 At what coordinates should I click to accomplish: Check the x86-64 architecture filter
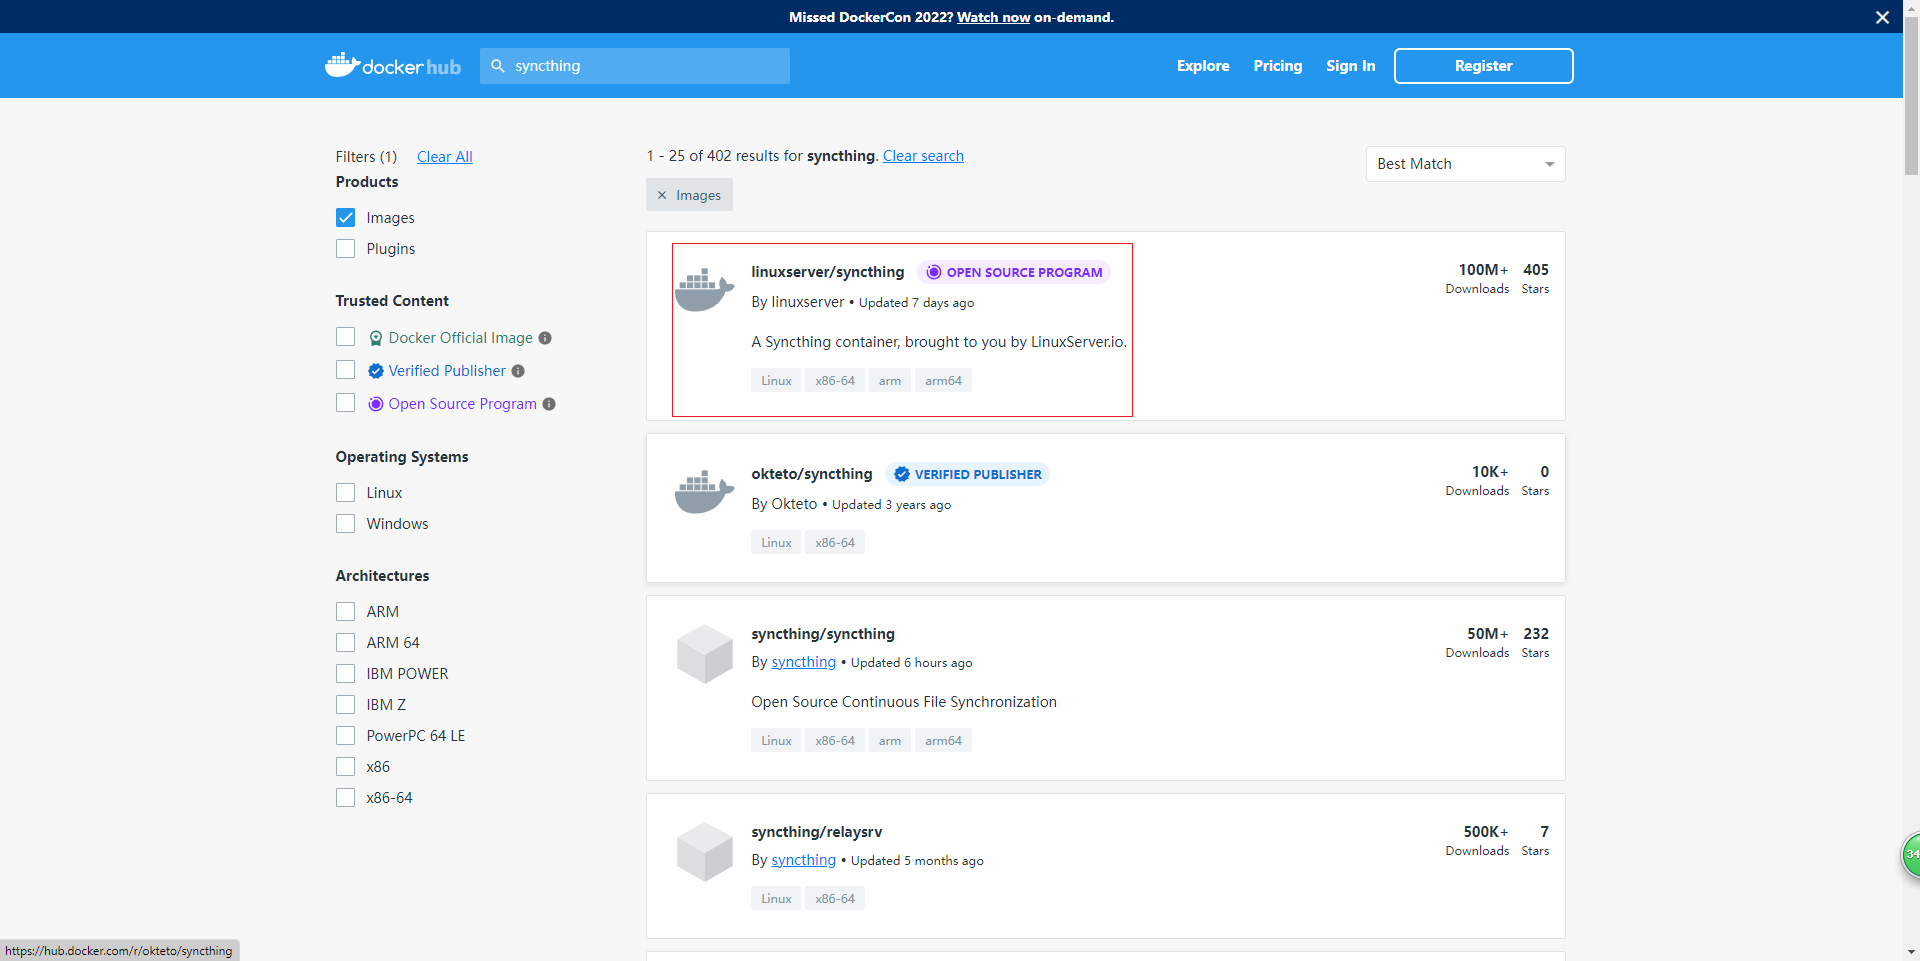tap(346, 798)
